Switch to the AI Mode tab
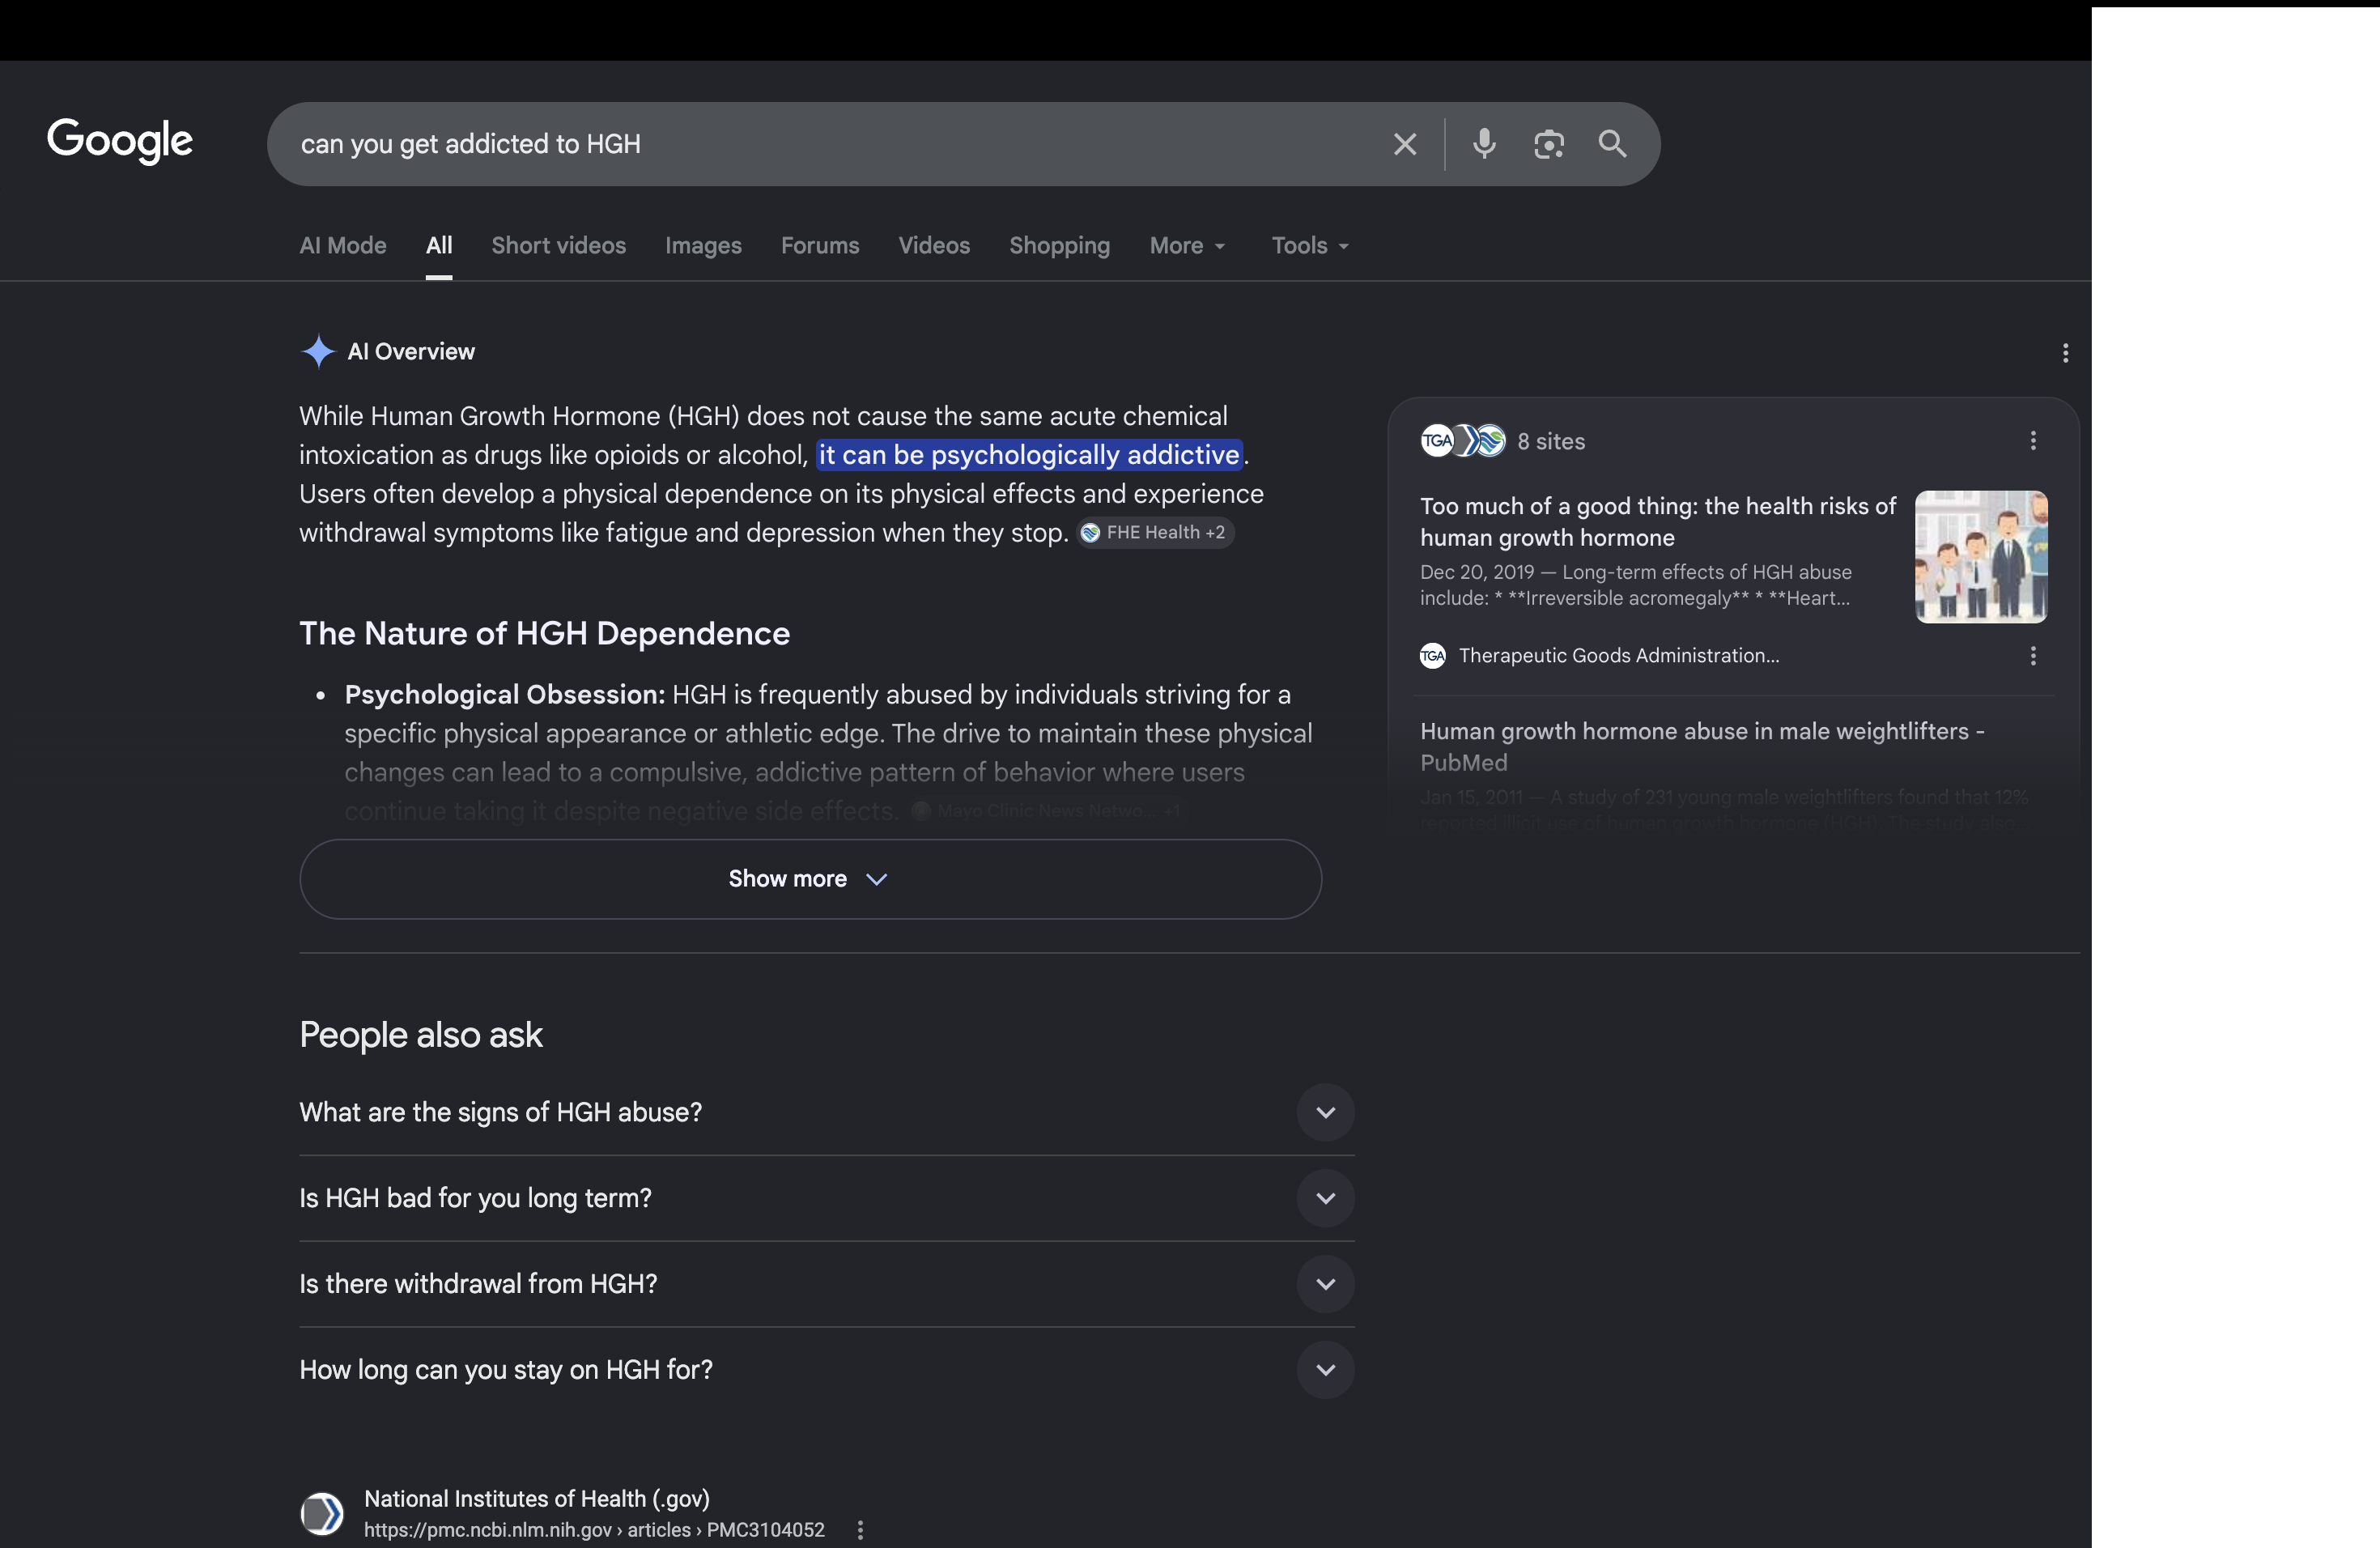This screenshot has width=2380, height=1548. (343, 246)
